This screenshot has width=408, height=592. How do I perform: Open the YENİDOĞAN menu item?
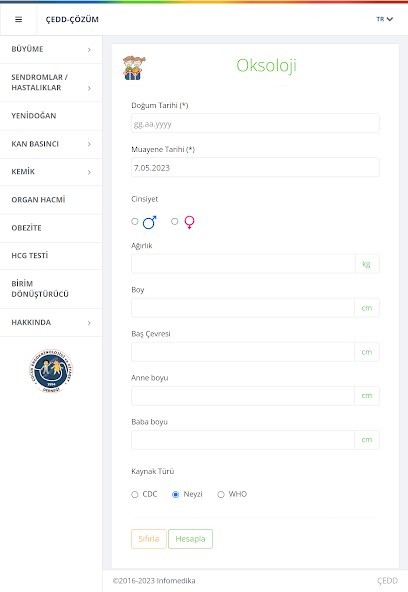tap(51, 116)
